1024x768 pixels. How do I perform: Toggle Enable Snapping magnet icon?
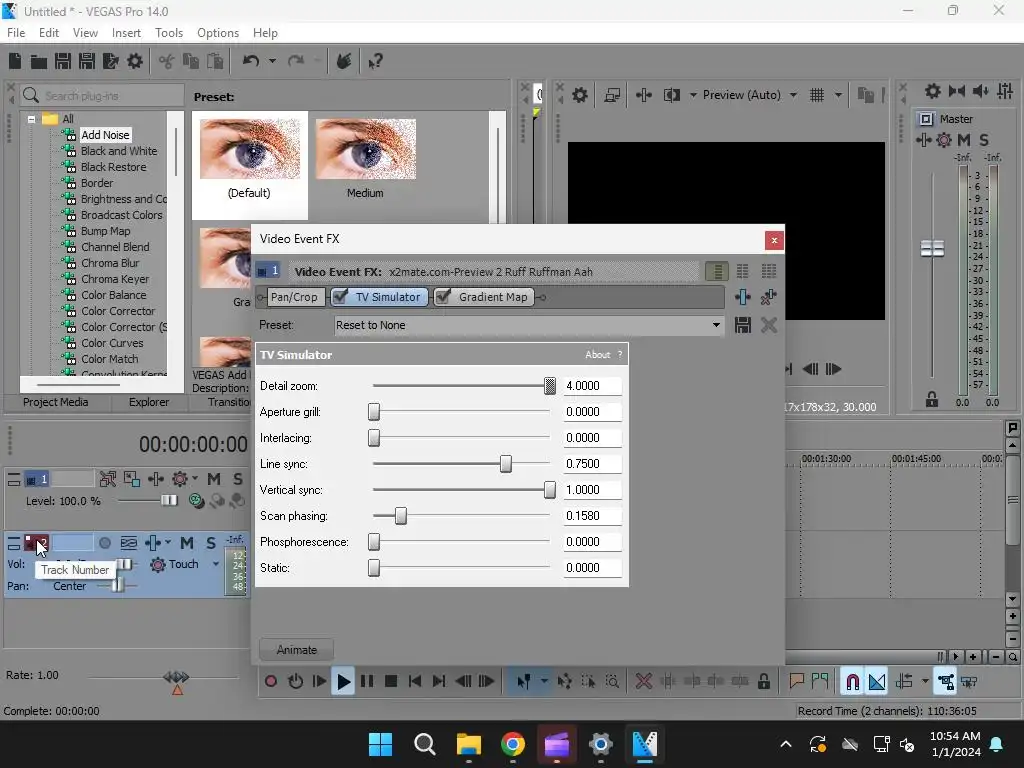(x=852, y=682)
